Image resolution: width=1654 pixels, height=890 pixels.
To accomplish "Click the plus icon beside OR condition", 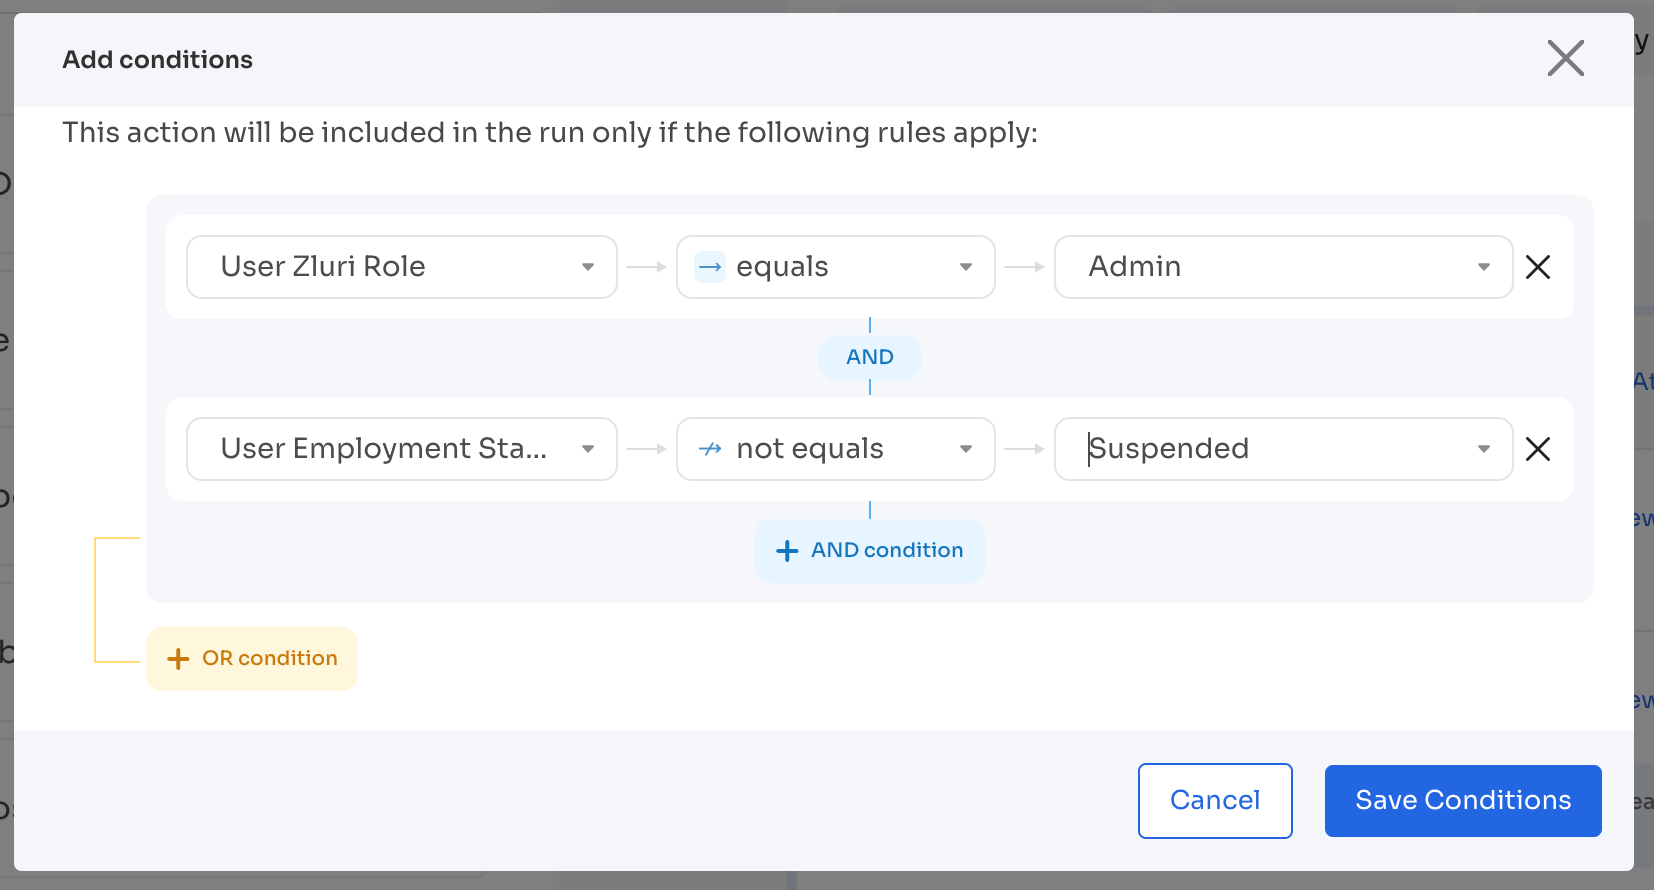I will (178, 658).
